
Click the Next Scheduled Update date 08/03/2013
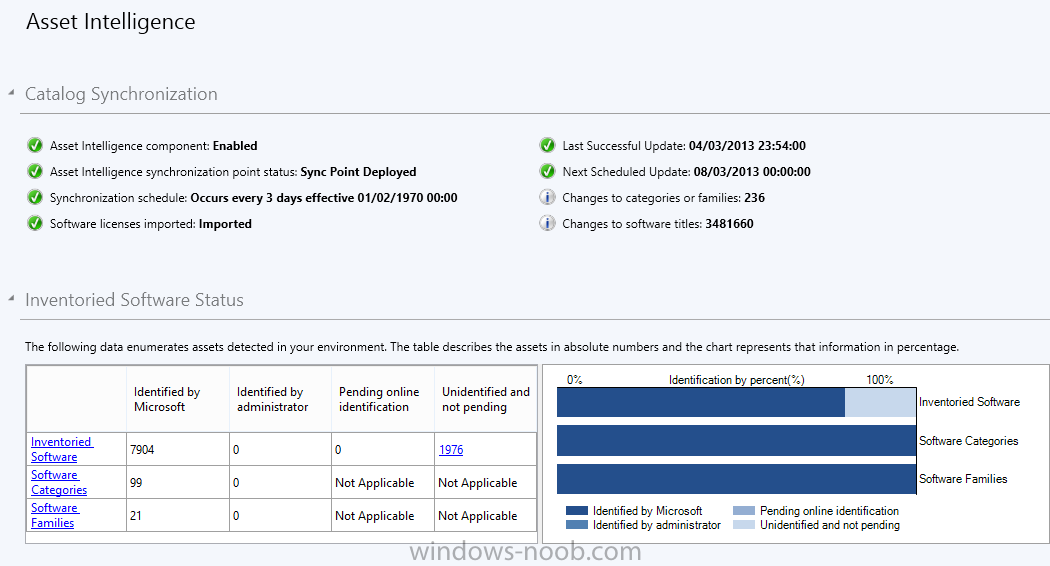pos(752,171)
